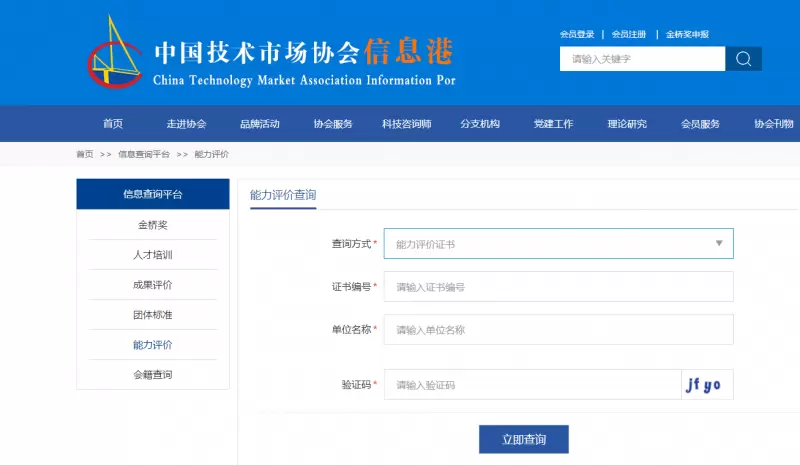Screen dimensions: 800x465
Task: Click the 会员登录 link
Action: [x=577, y=34]
